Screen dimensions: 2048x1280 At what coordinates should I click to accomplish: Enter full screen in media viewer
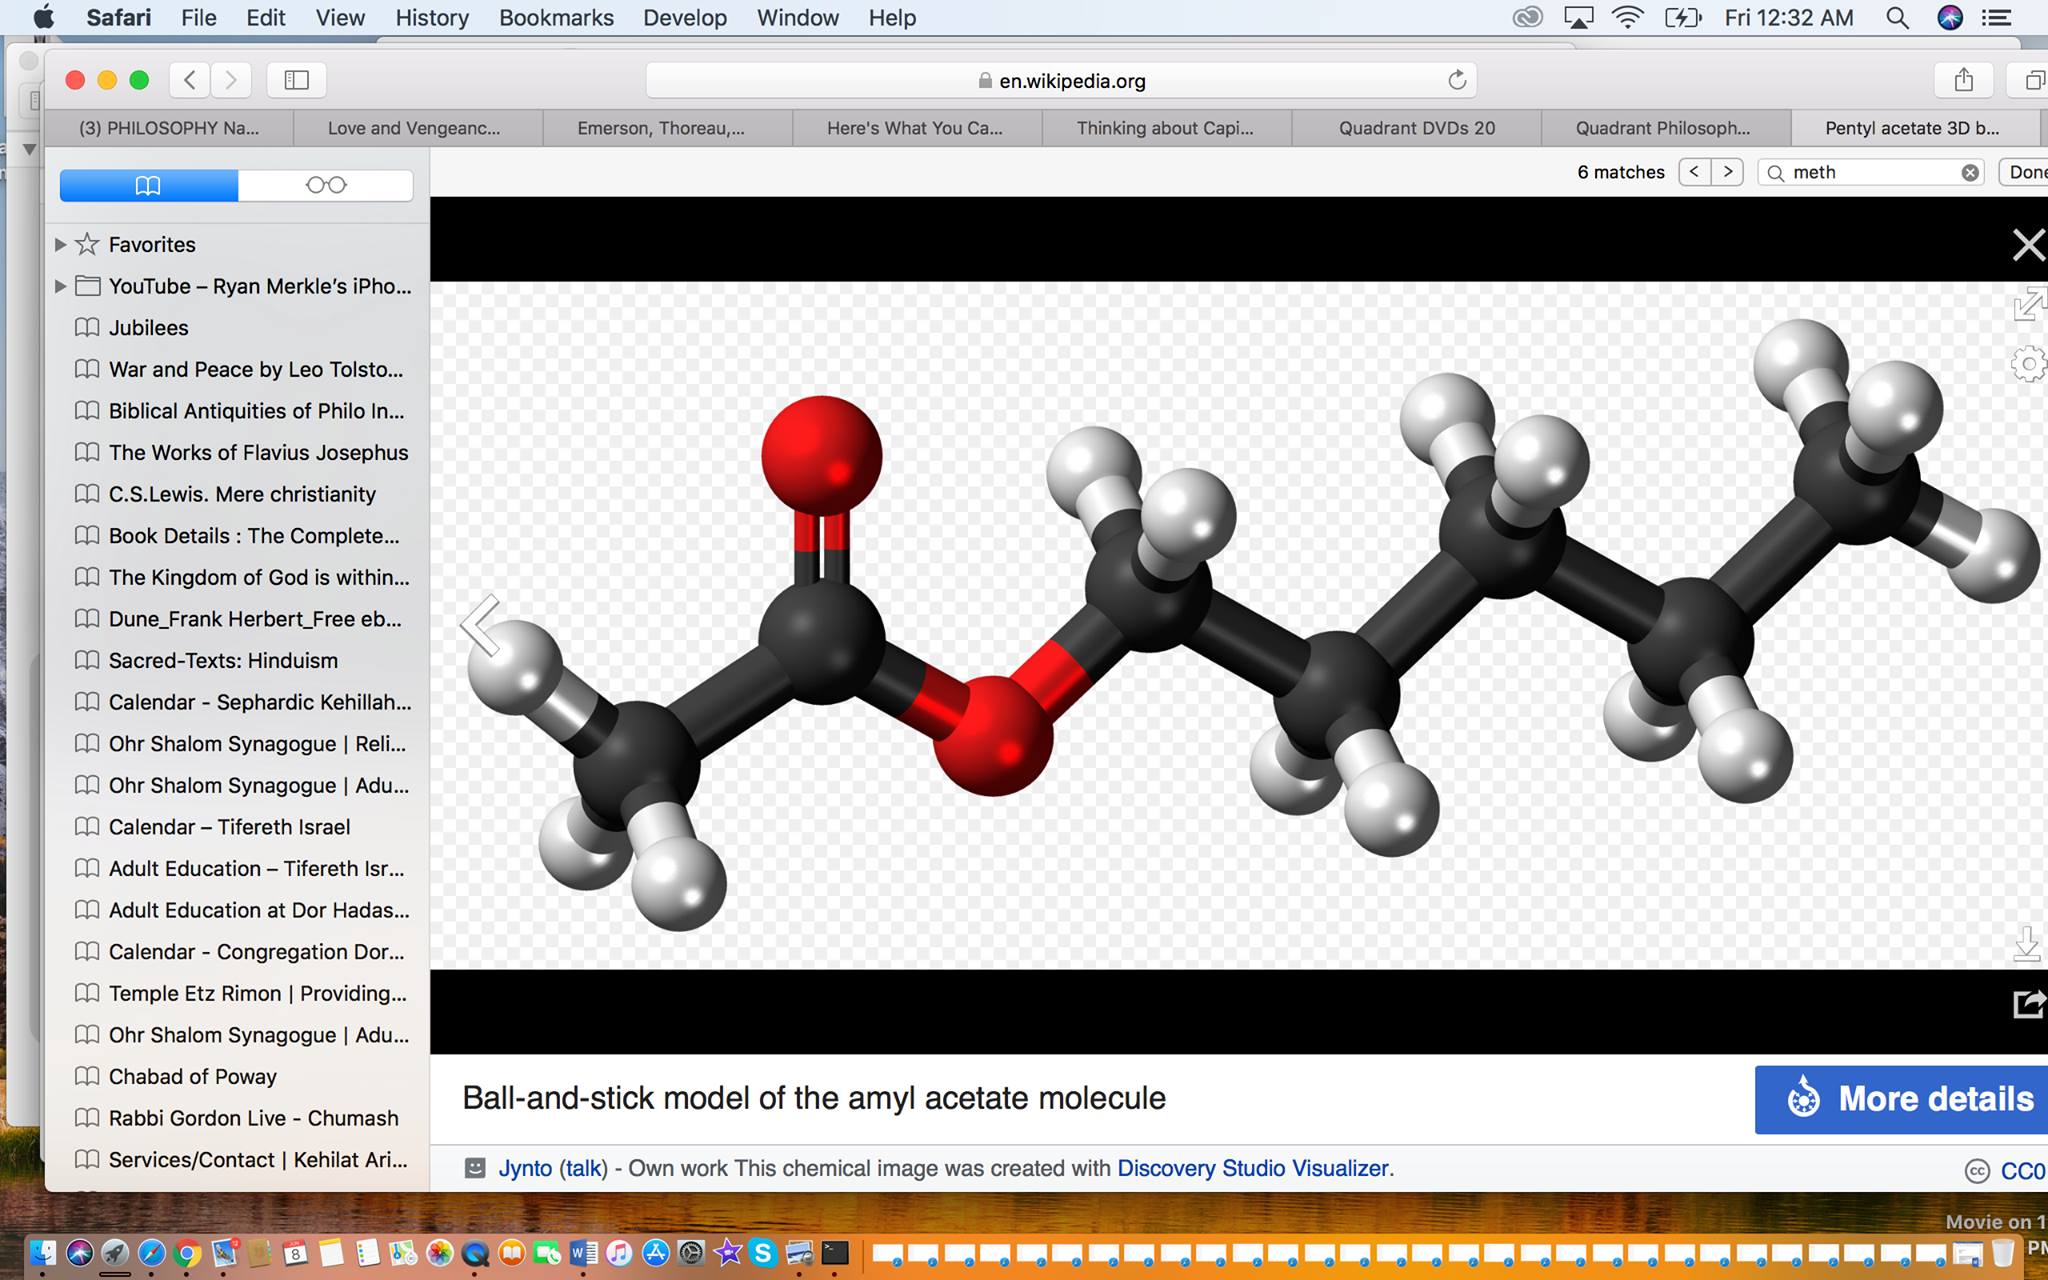pos(2029,304)
